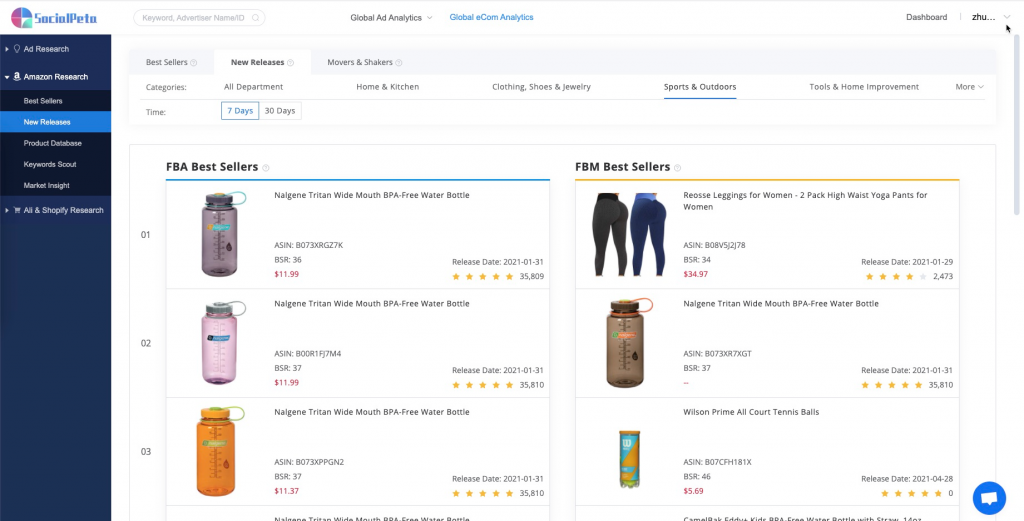Click brown Nalgene bottle thumbnail
This screenshot has height=521, width=1024.
tap(628, 343)
